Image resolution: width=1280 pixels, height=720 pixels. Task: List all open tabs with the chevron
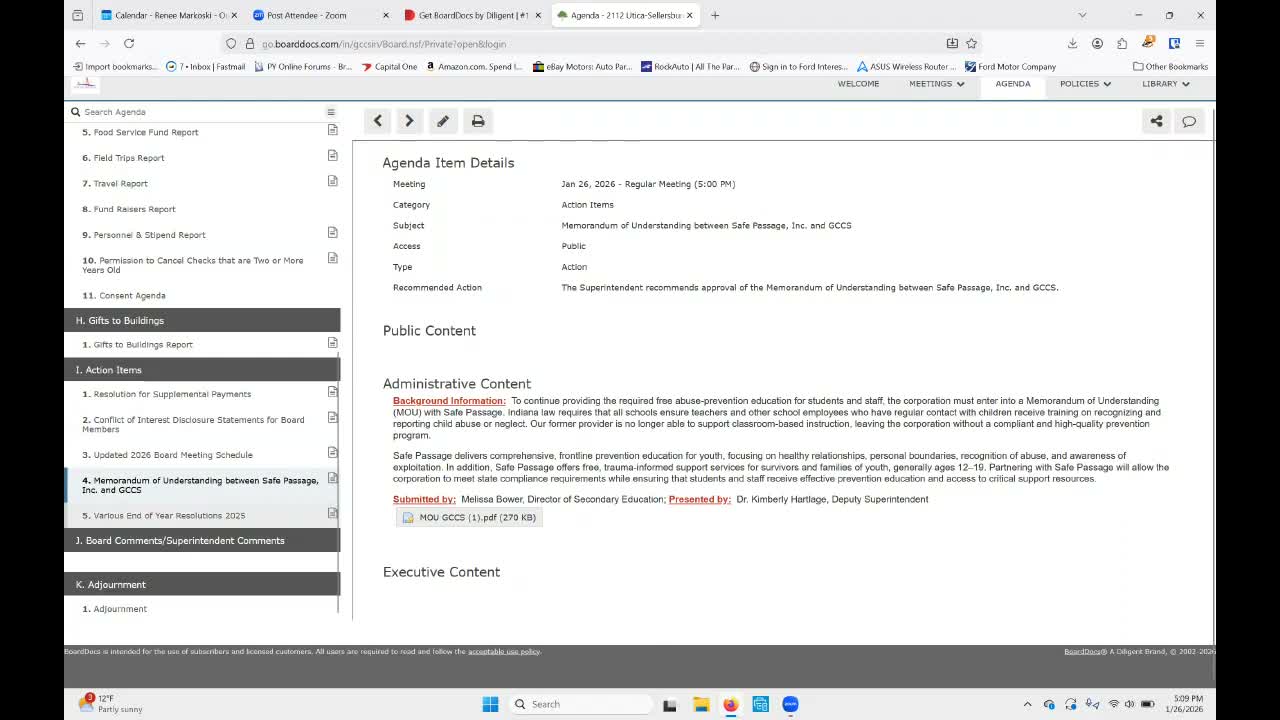[x=1082, y=15]
